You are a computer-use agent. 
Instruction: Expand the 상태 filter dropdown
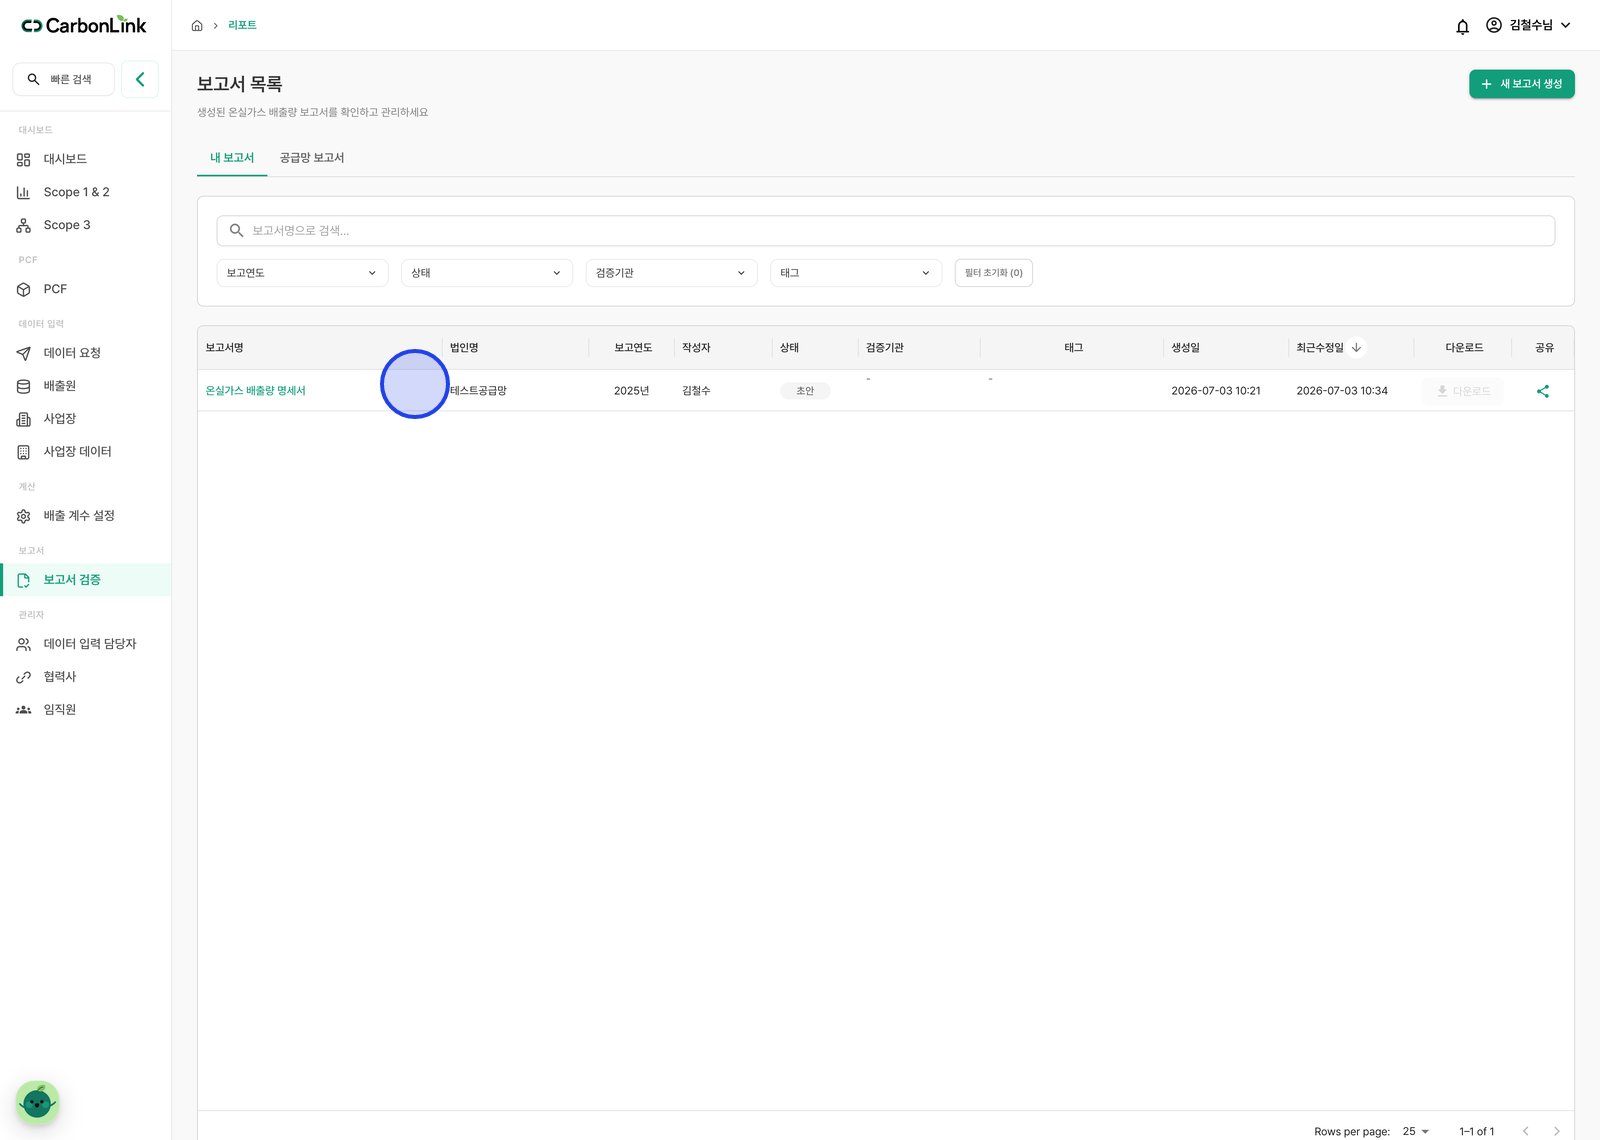pos(486,273)
